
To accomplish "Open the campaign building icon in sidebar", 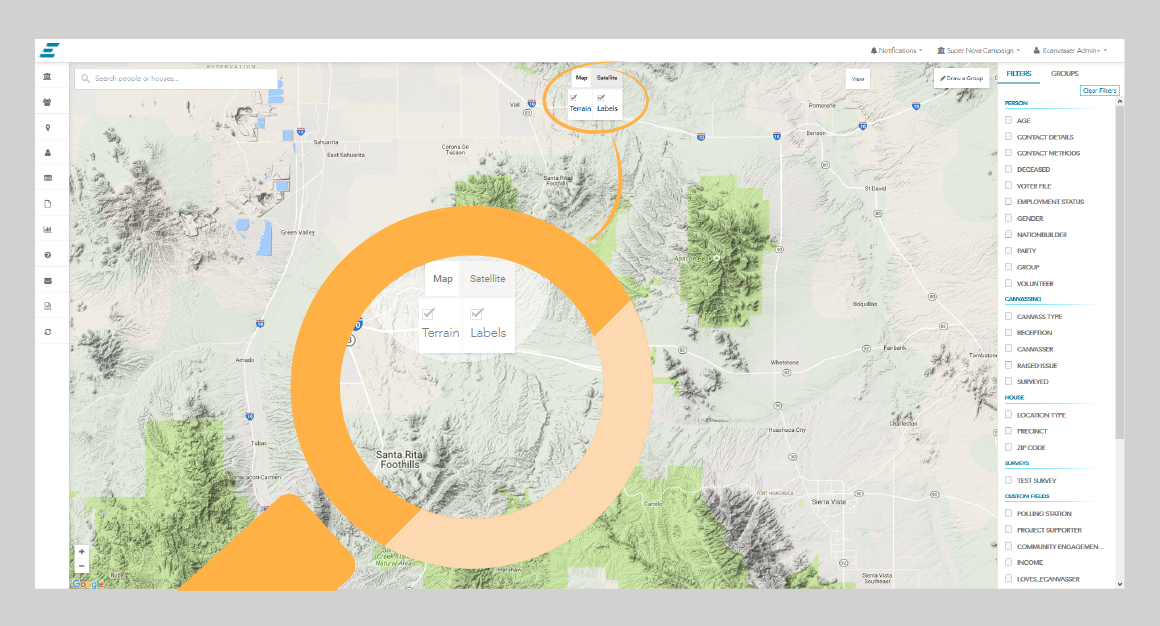I will [x=47, y=76].
